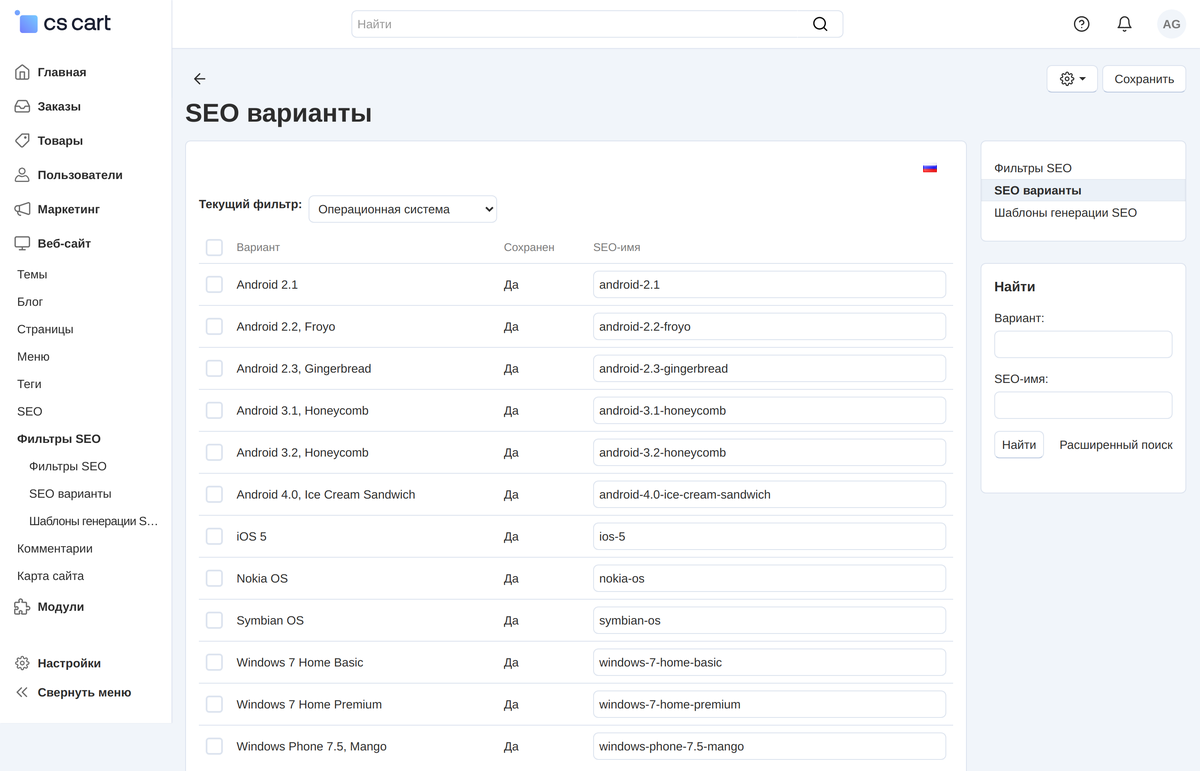Check the iOS 5 row checkbox

(x=214, y=537)
